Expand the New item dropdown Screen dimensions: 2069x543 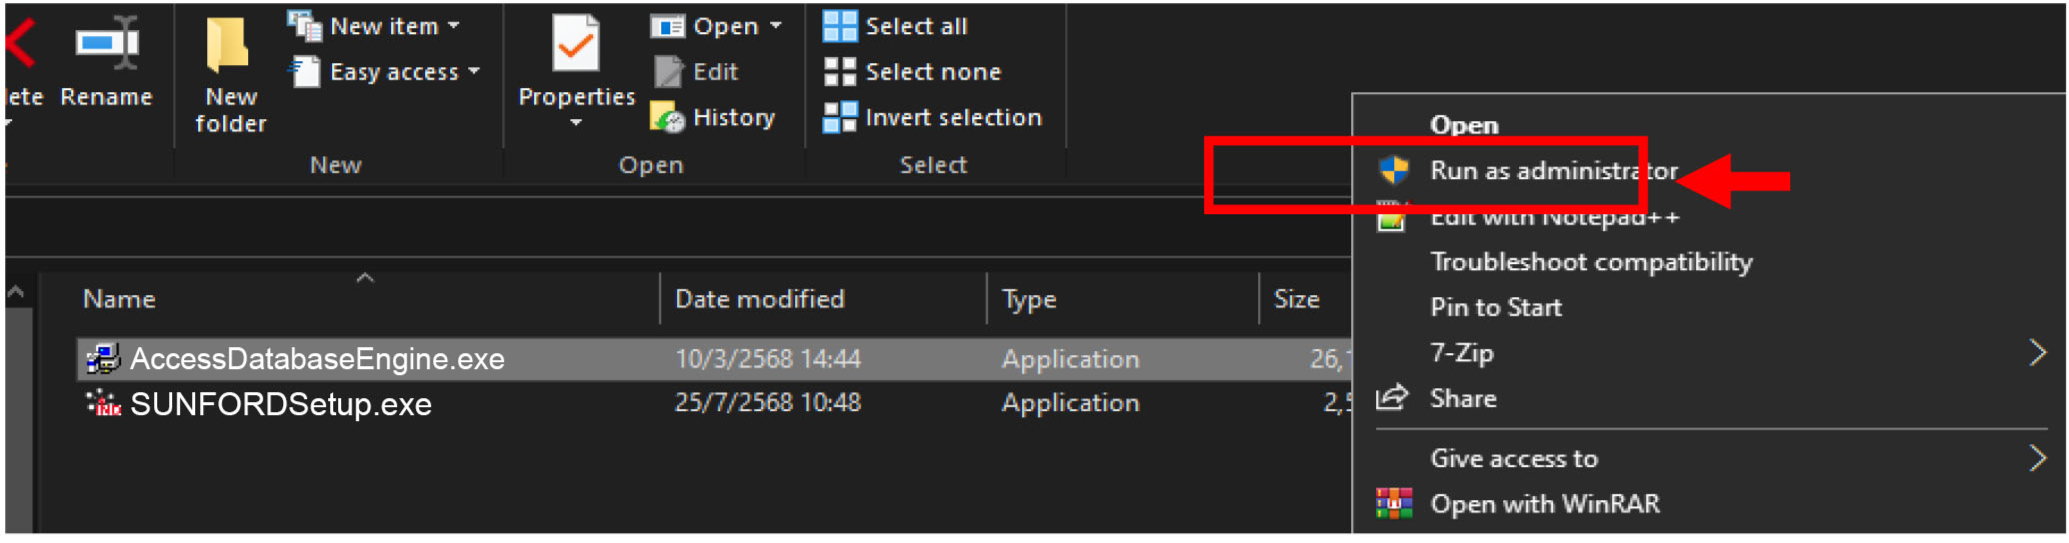[454, 26]
